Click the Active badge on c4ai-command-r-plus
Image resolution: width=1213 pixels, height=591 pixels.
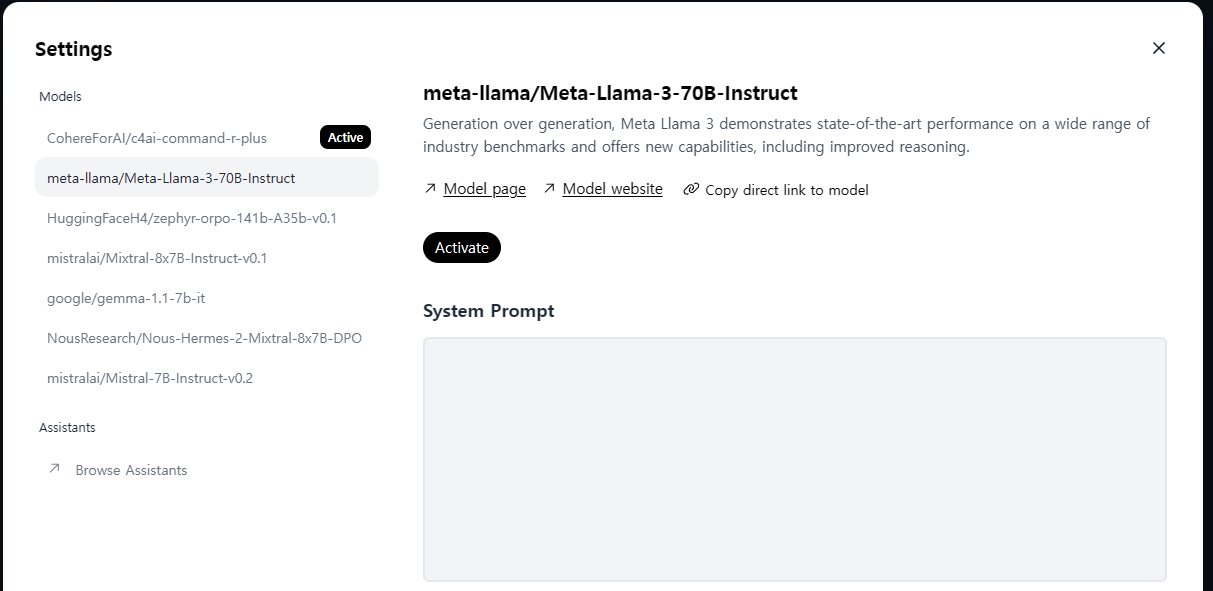tap(345, 137)
